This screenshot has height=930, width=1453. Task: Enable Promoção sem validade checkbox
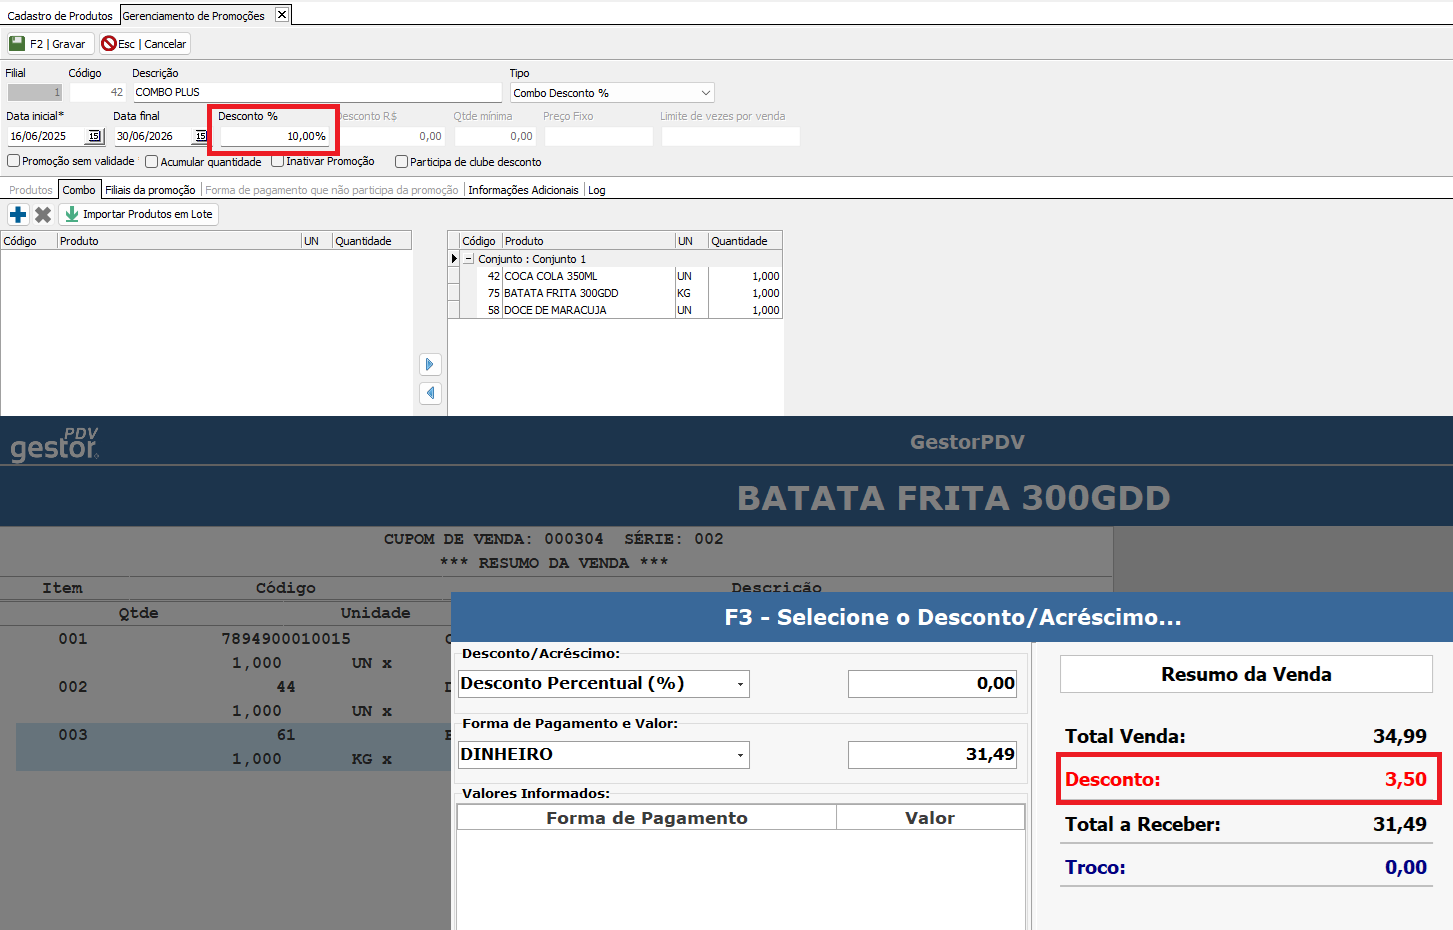(14, 161)
